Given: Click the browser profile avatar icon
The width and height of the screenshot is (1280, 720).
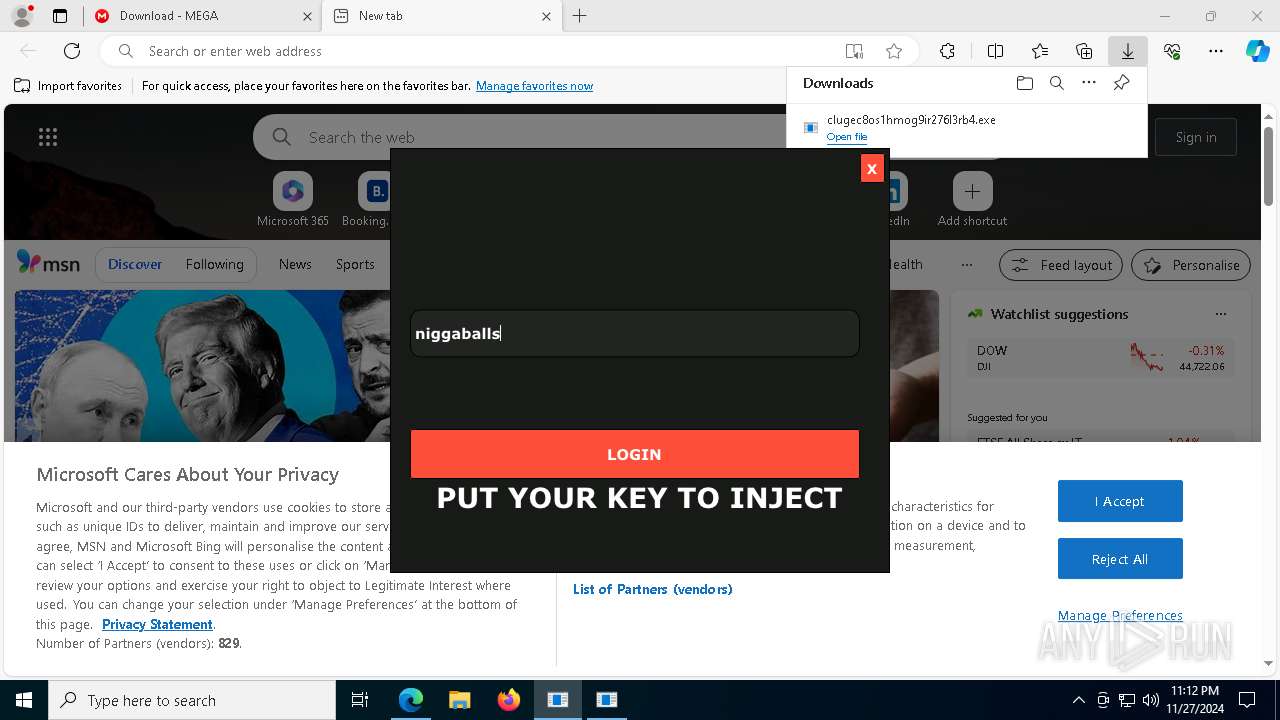Looking at the screenshot, I should click(x=22, y=16).
